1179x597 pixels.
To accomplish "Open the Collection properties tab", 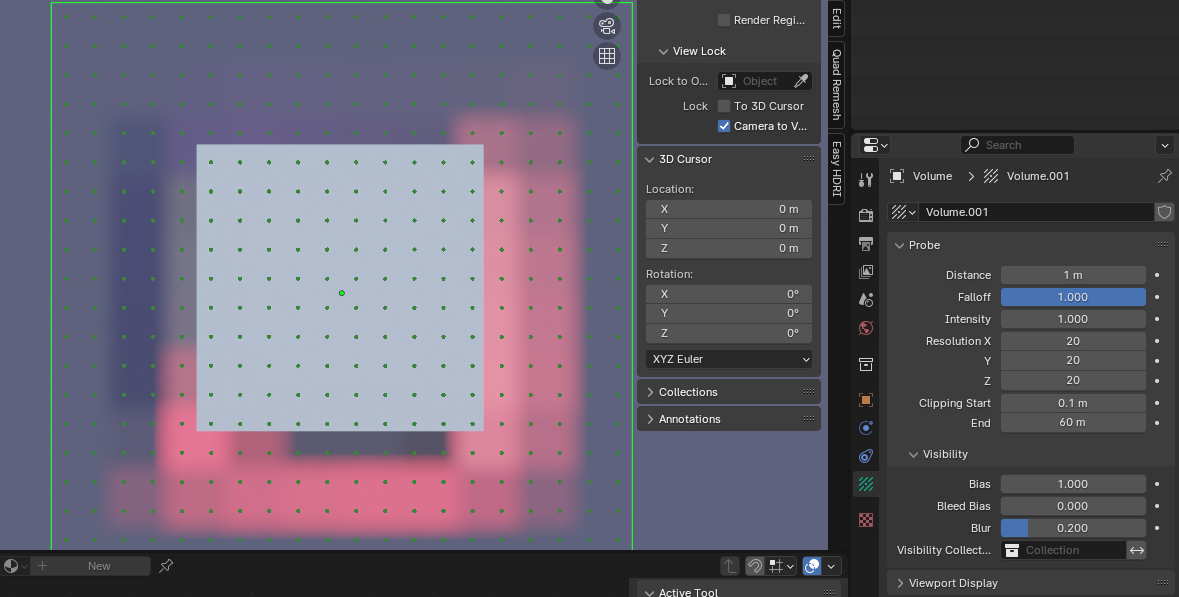I will (x=865, y=365).
